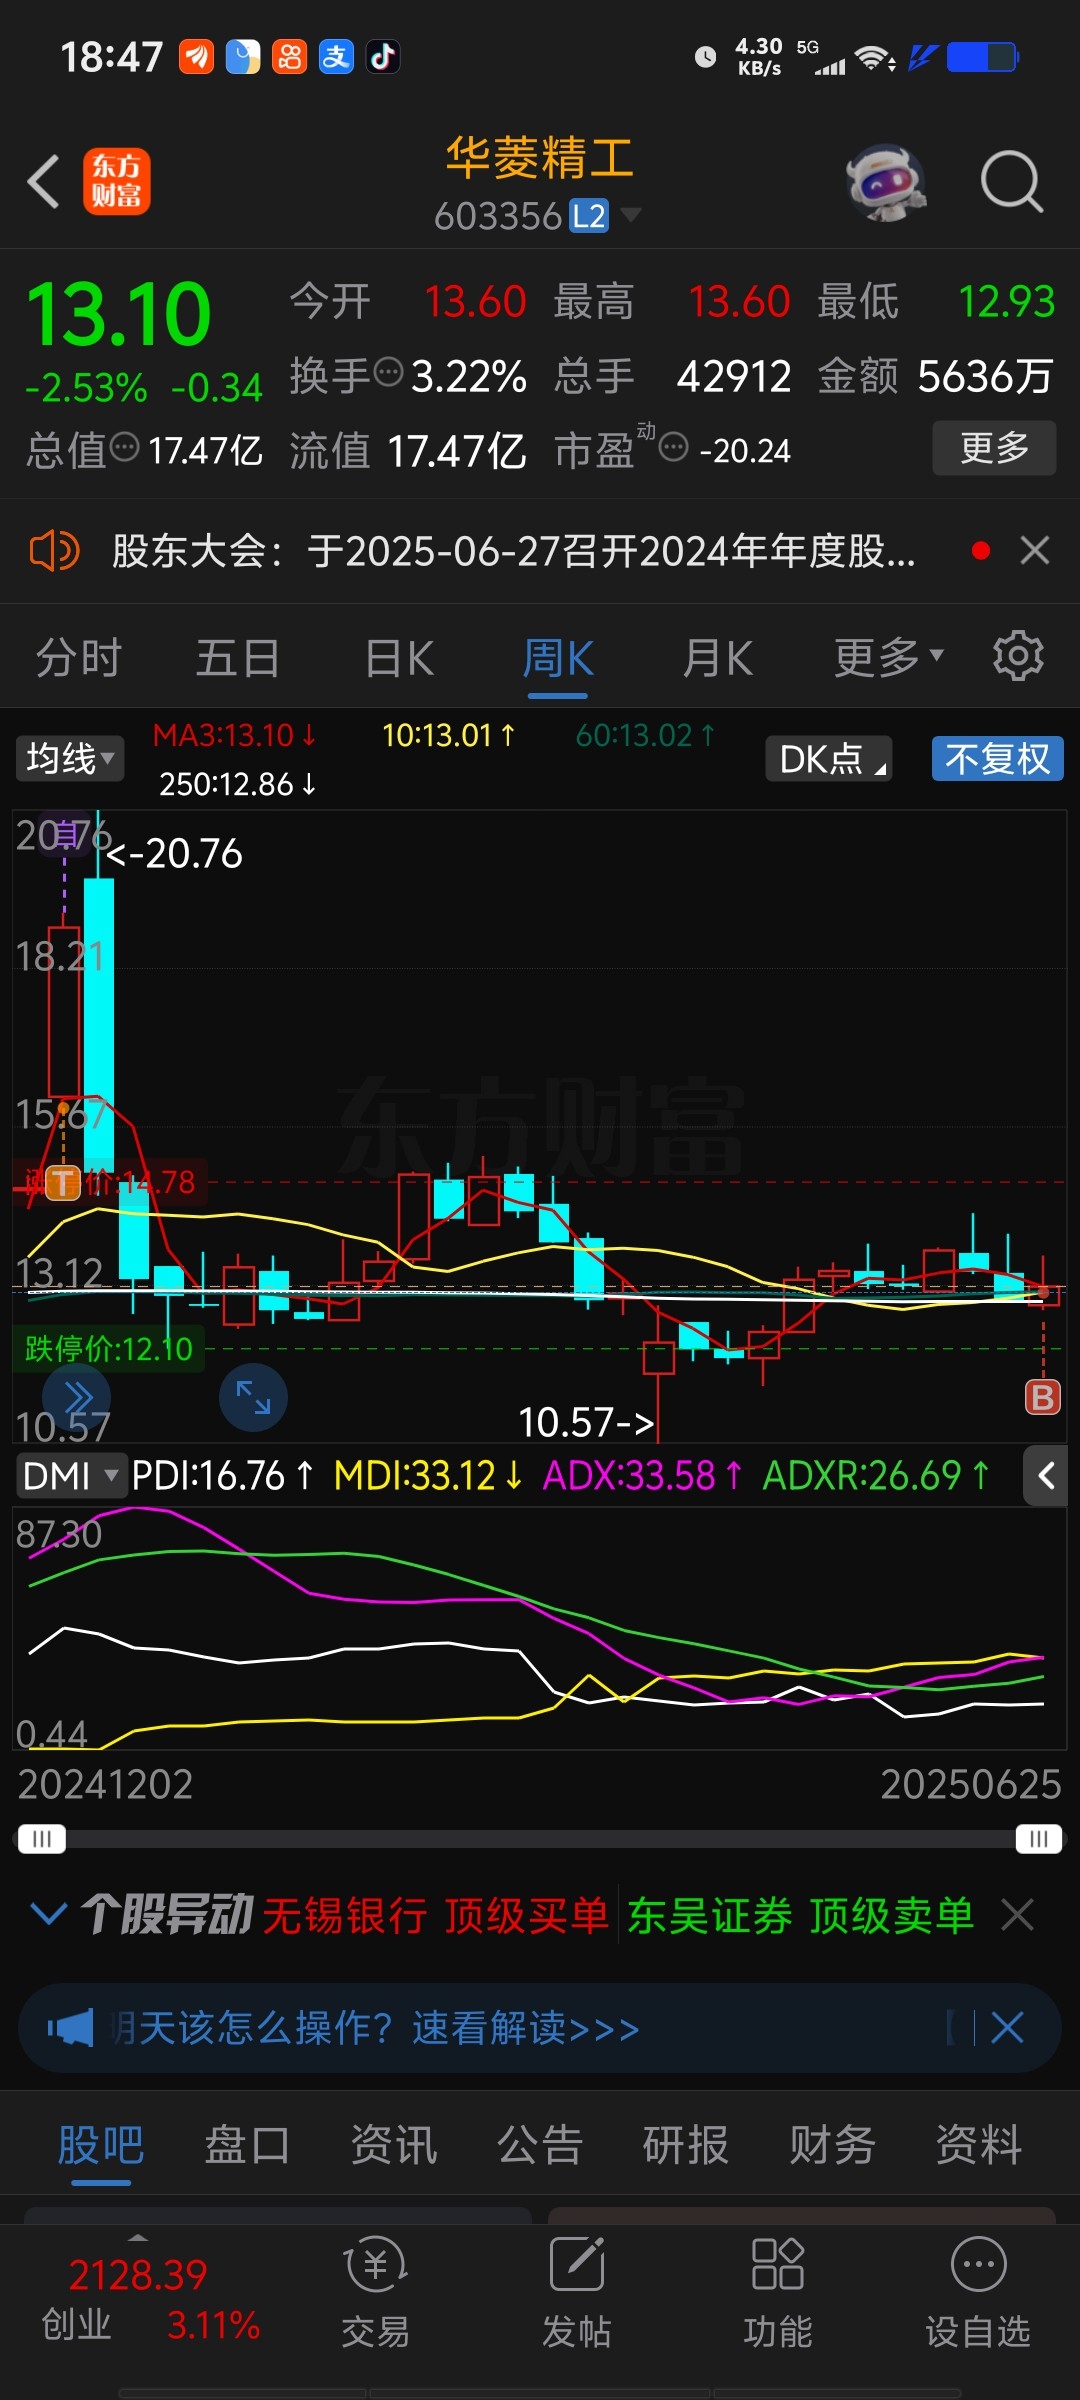Expand the stock code dropdown triangle
The image size is (1080, 2400).
click(x=630, y=214)
